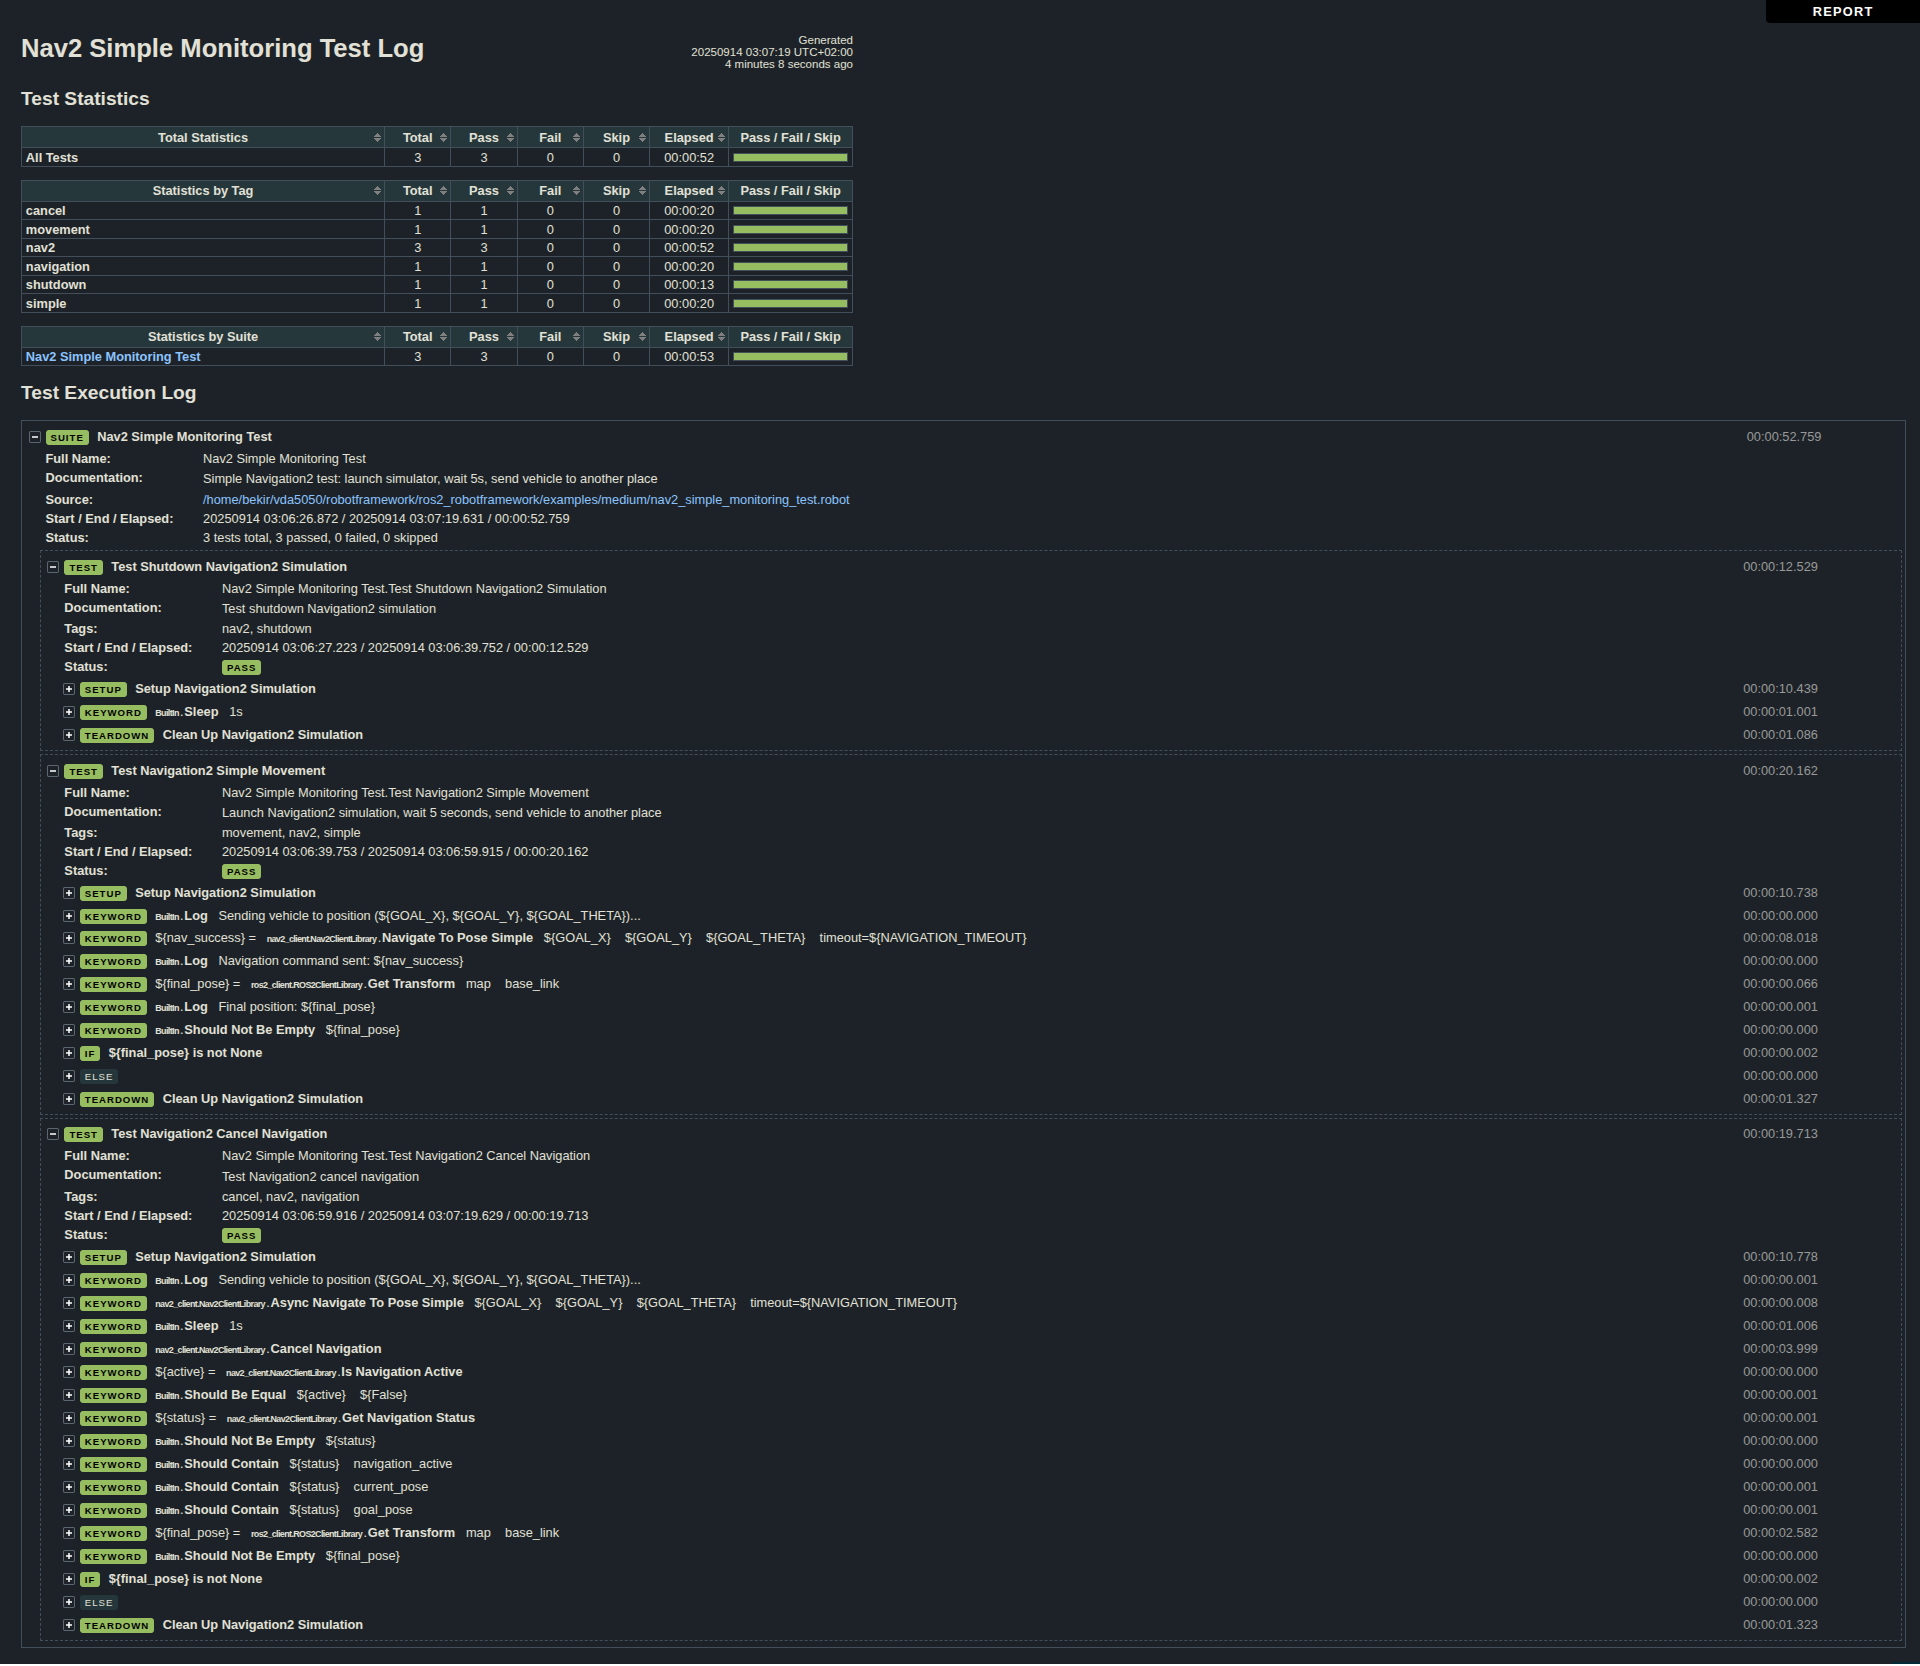Expand the Clean Up Navigation2 Simulation teardown
Screen dimensions: 1920x1666
point(68,735)
